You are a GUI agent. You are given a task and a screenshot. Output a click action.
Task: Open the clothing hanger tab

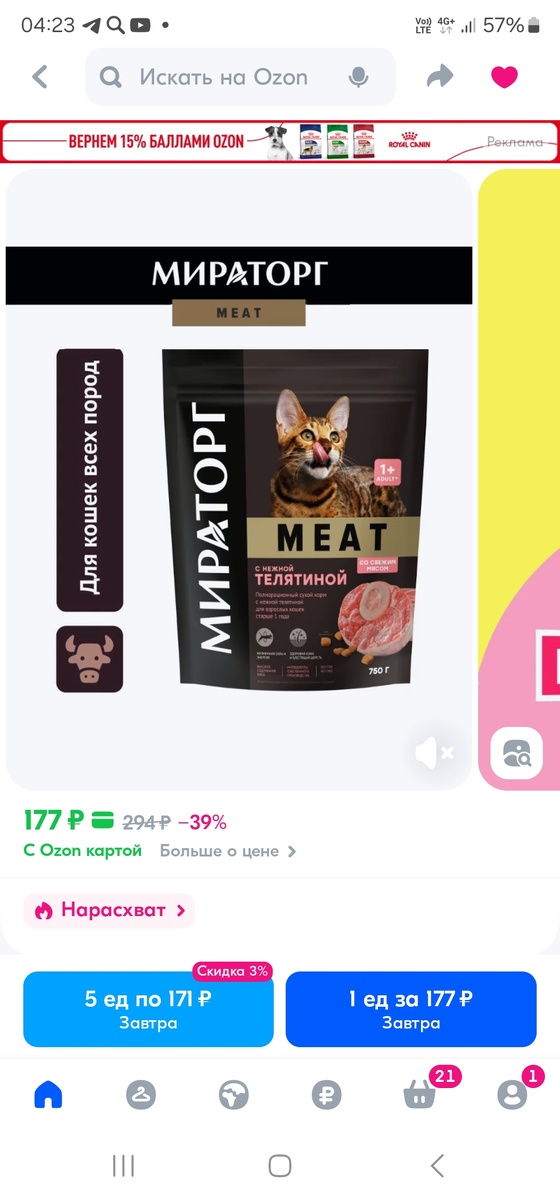click(x=141, y=1095)
